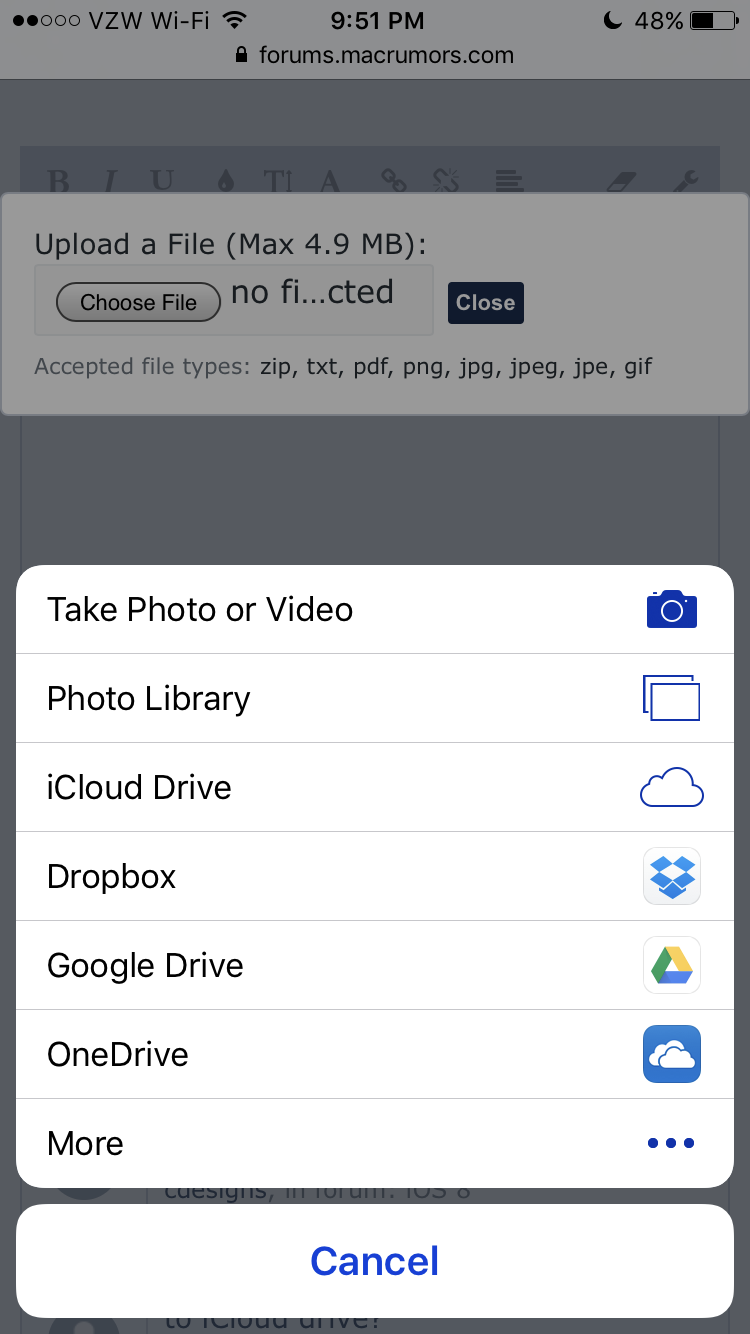Open the More sources option
750x1334 pixels.
pos(375,1143)
